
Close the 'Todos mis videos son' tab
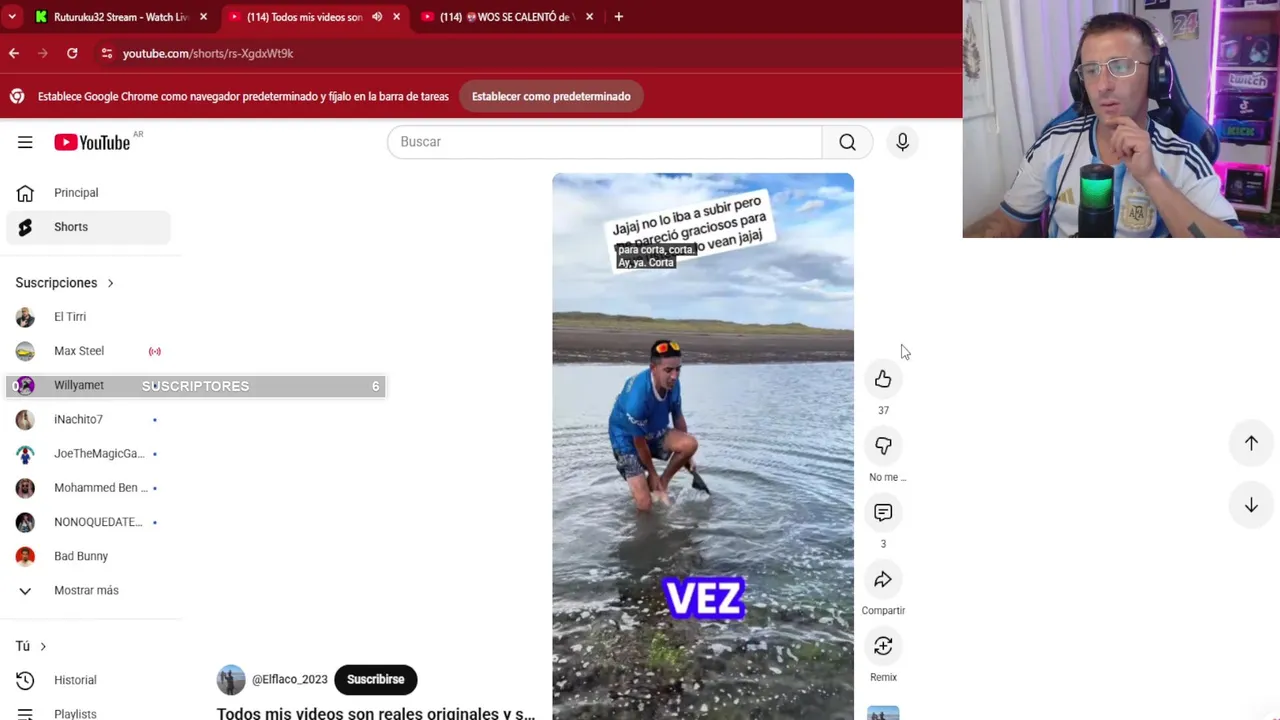[x=396, y=17]
